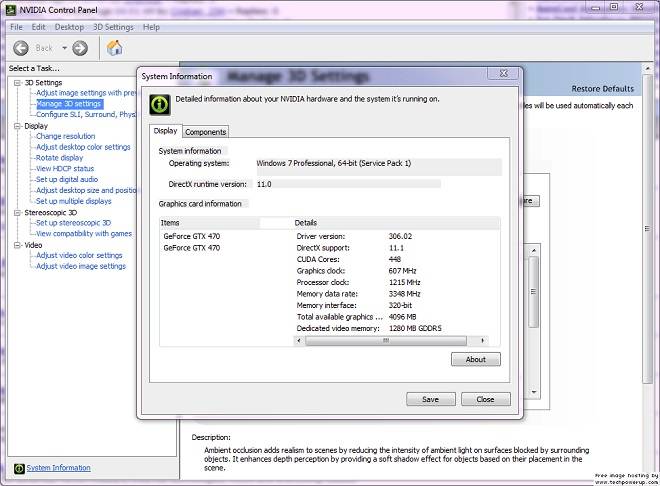Open the Help menu
The image size is (660, 486).
click(x=151, y=27)
